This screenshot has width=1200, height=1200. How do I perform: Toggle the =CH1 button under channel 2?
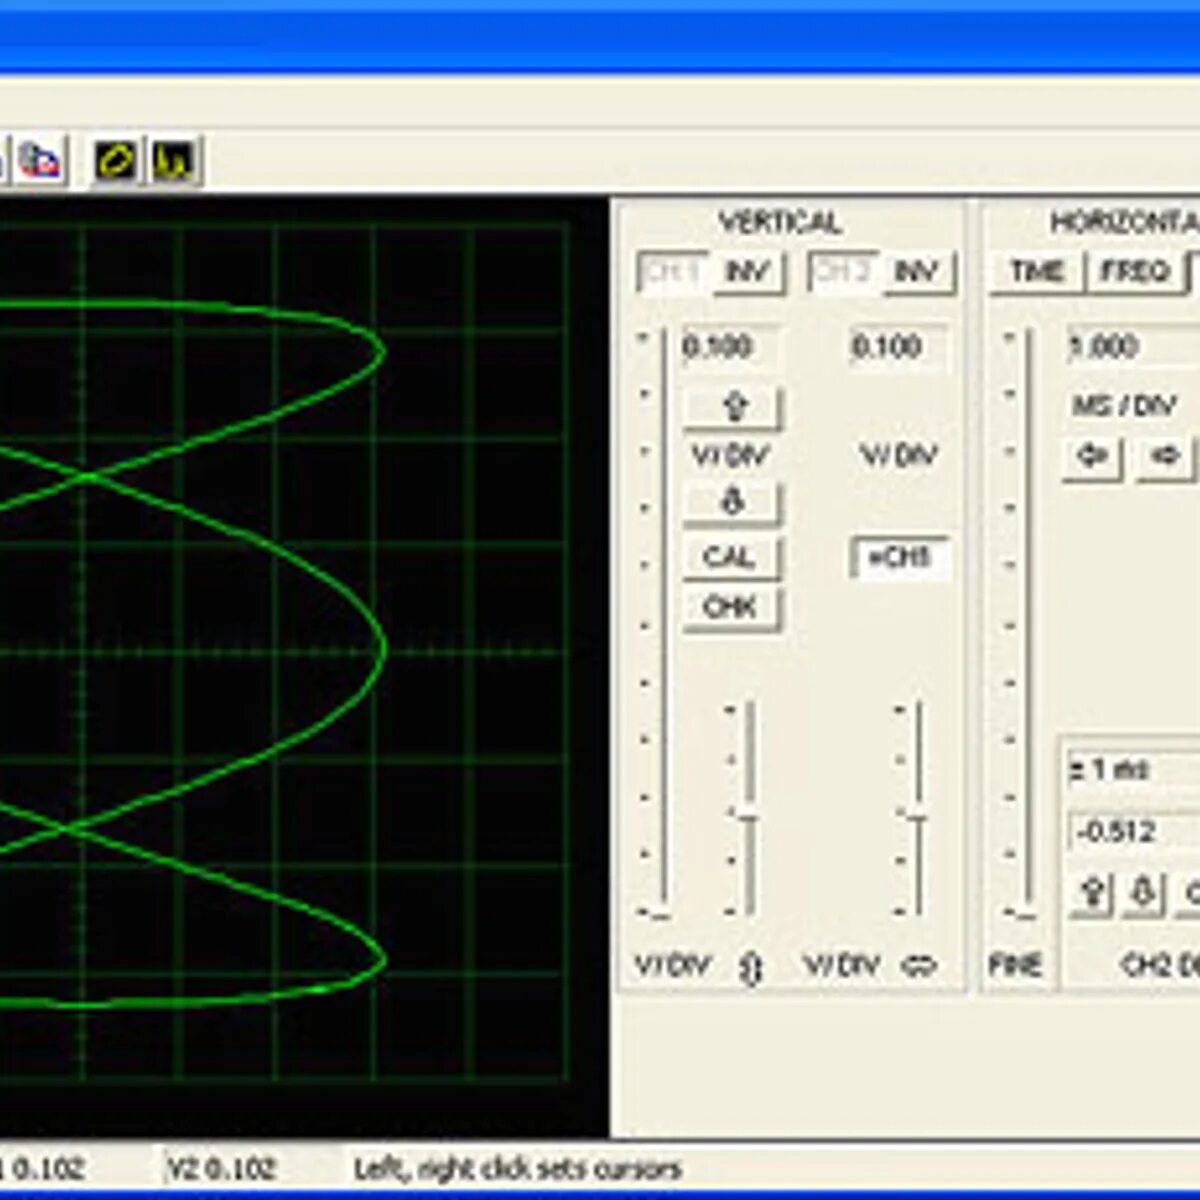coord(899,558)
